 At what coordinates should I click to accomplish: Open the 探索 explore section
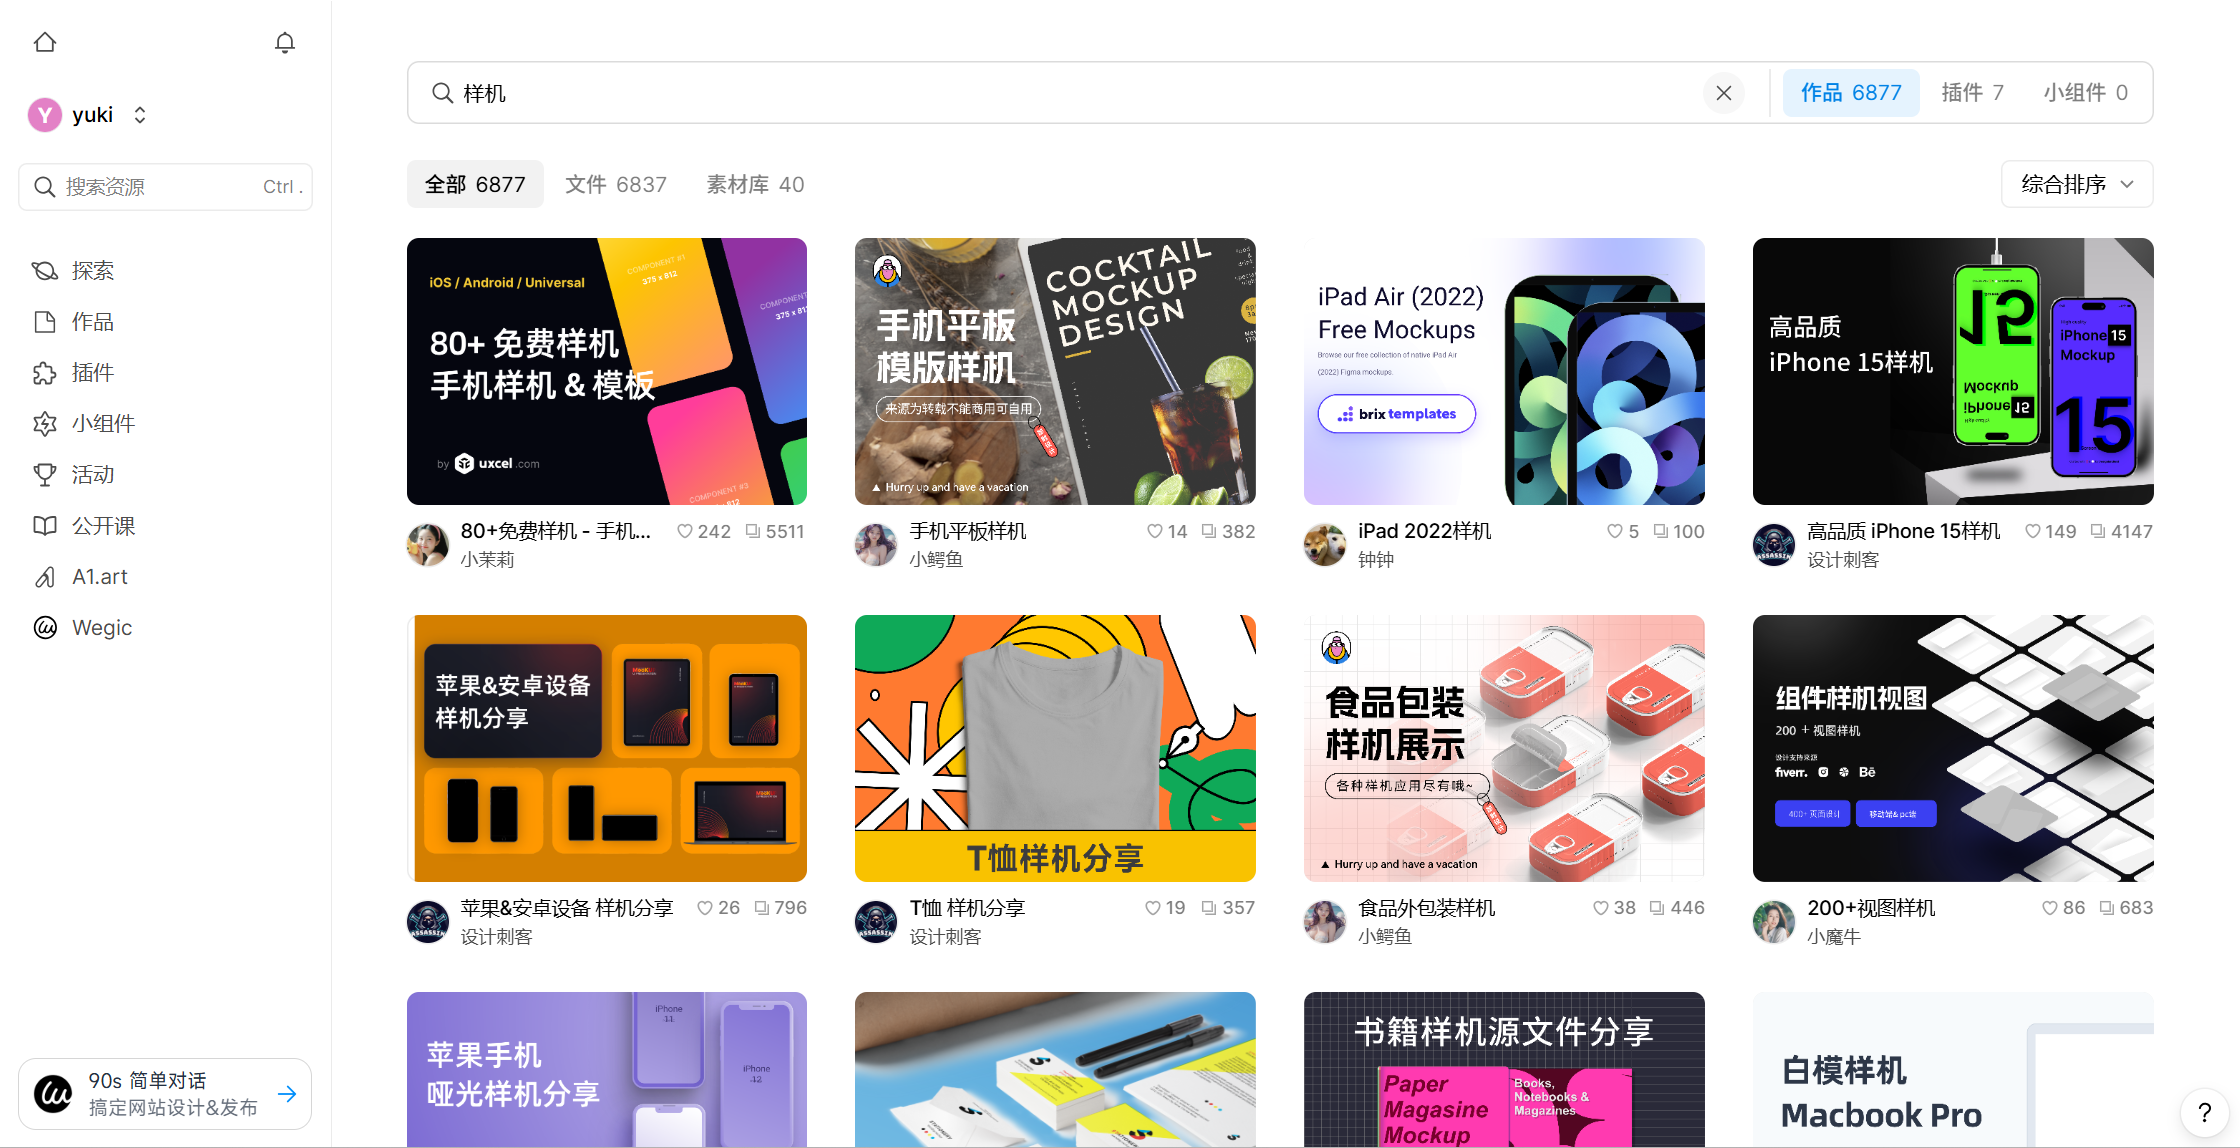tap(92, 271)
